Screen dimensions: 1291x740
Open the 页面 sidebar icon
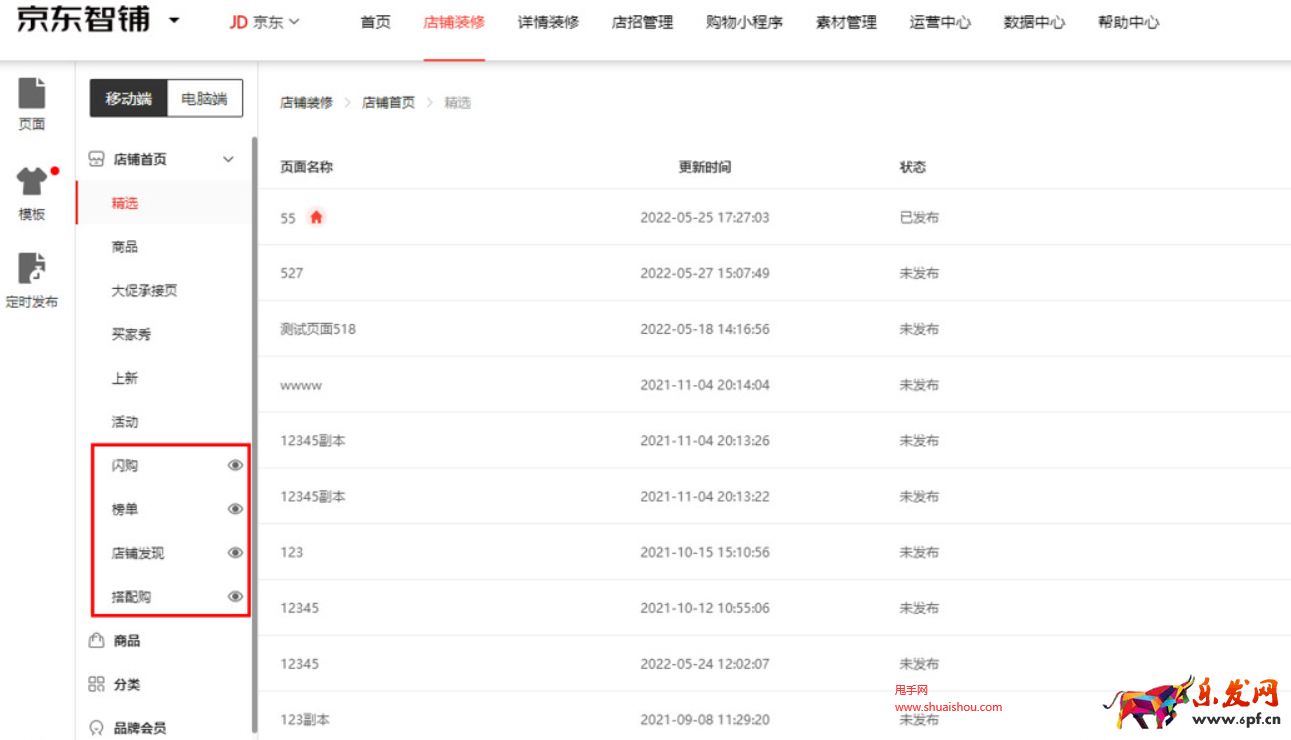(32, 93)
